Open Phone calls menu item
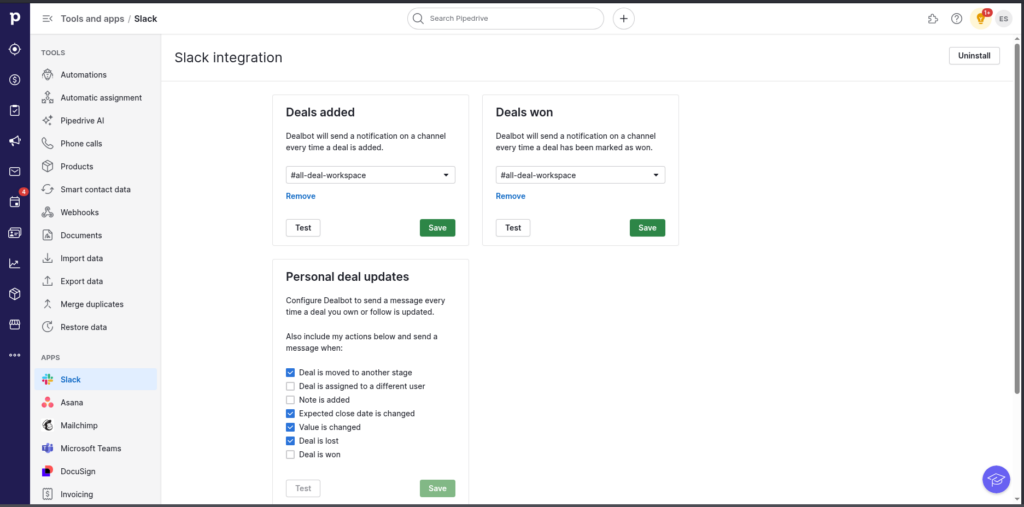 [x=95, y=144]
